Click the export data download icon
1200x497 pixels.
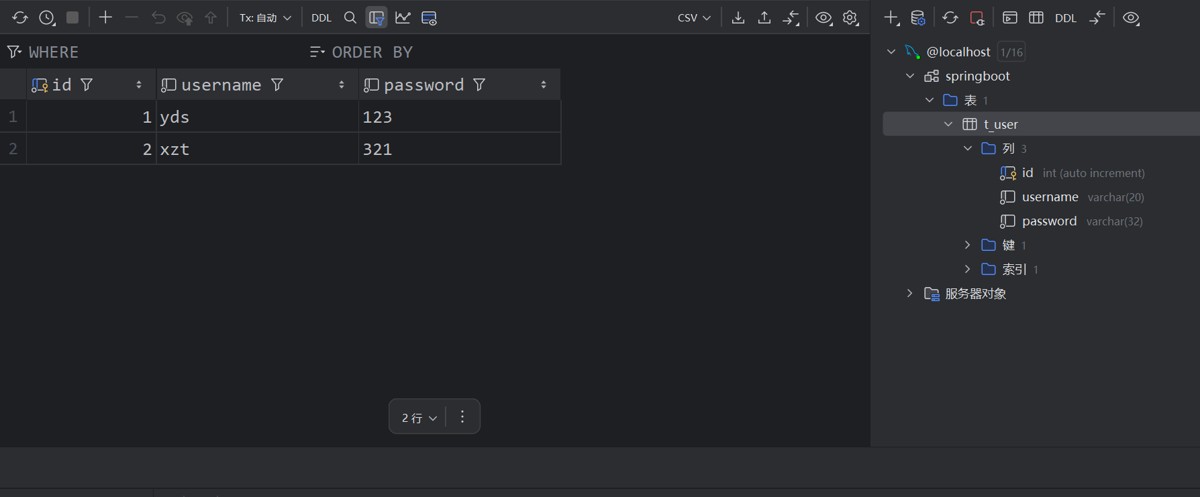pos(738,18)
